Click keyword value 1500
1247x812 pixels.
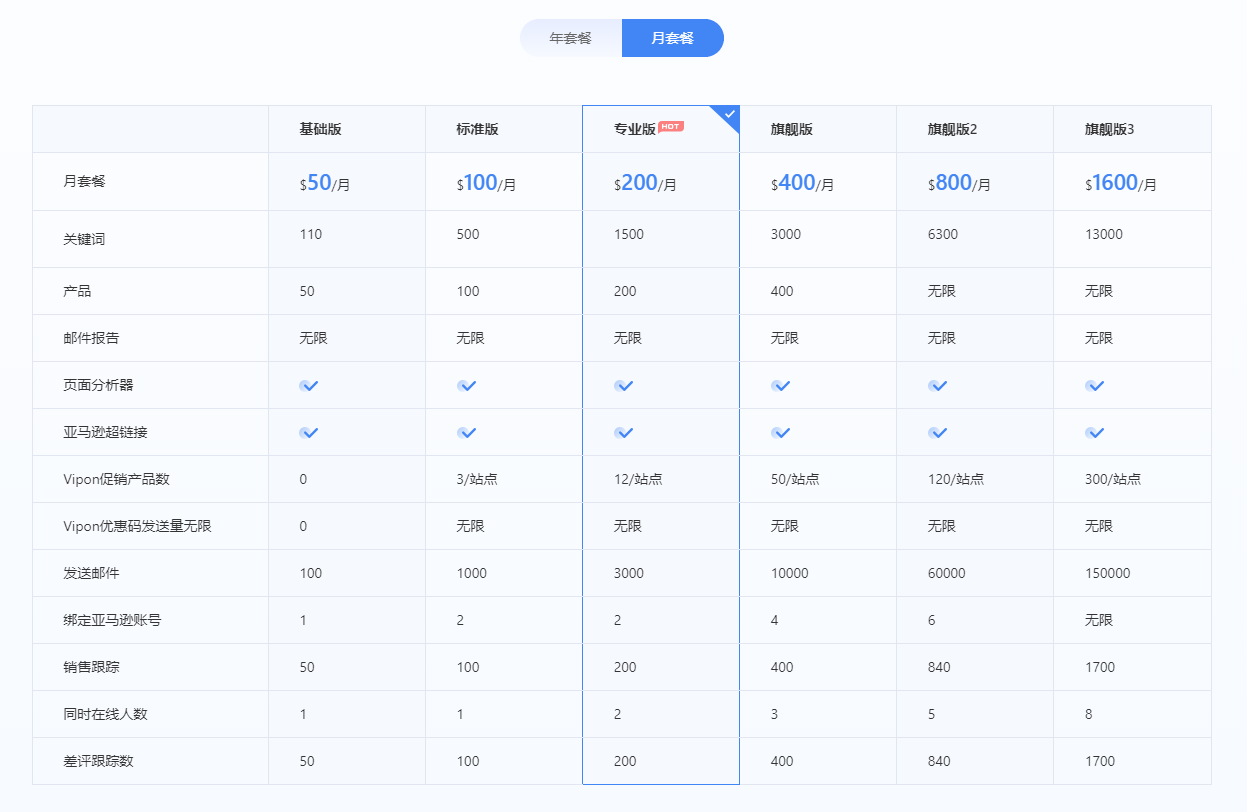[x=629, y=234]
